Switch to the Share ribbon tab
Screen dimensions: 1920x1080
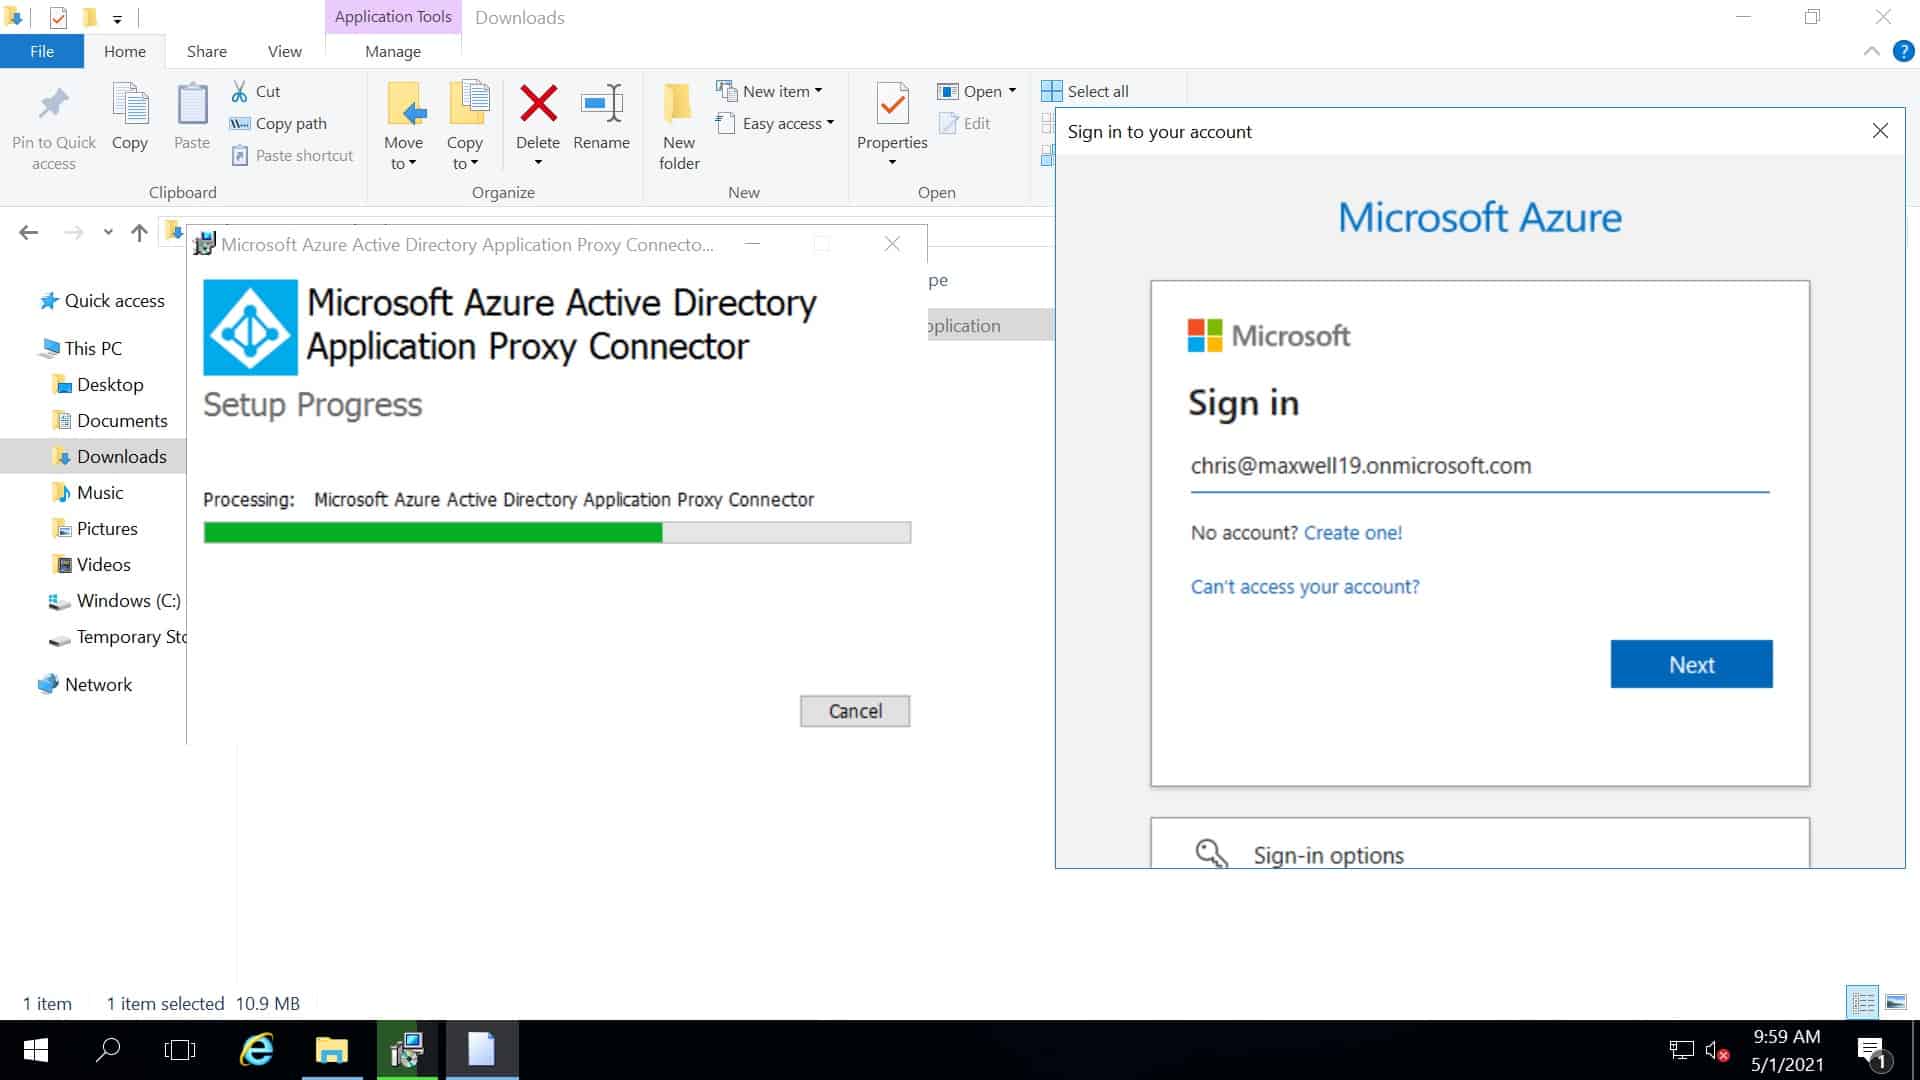point(207,51)
